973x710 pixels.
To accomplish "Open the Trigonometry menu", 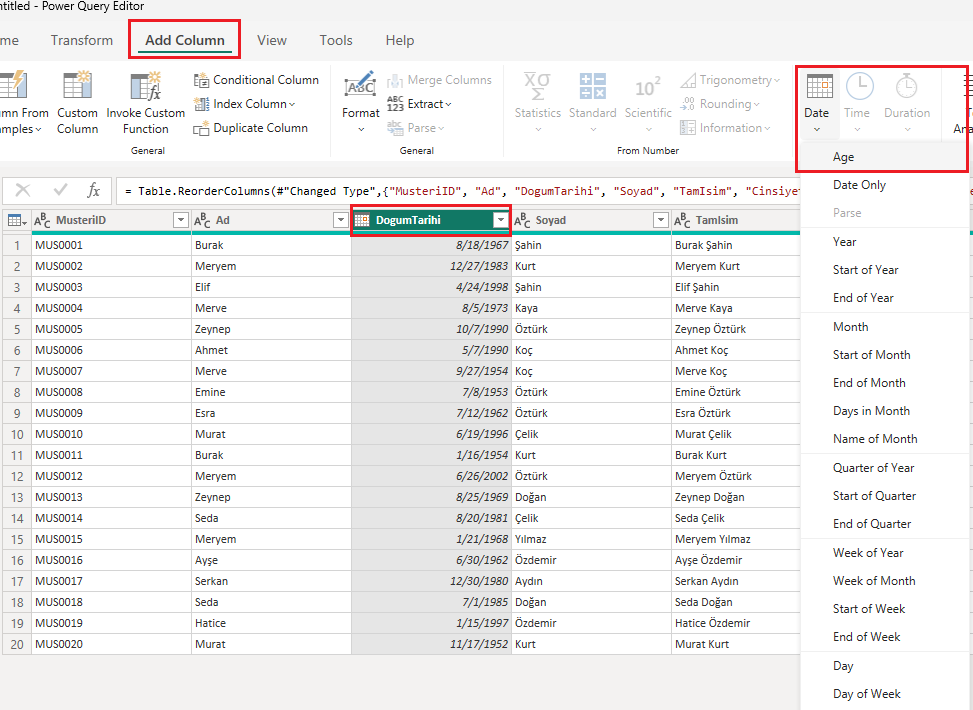I will (730, 80).
